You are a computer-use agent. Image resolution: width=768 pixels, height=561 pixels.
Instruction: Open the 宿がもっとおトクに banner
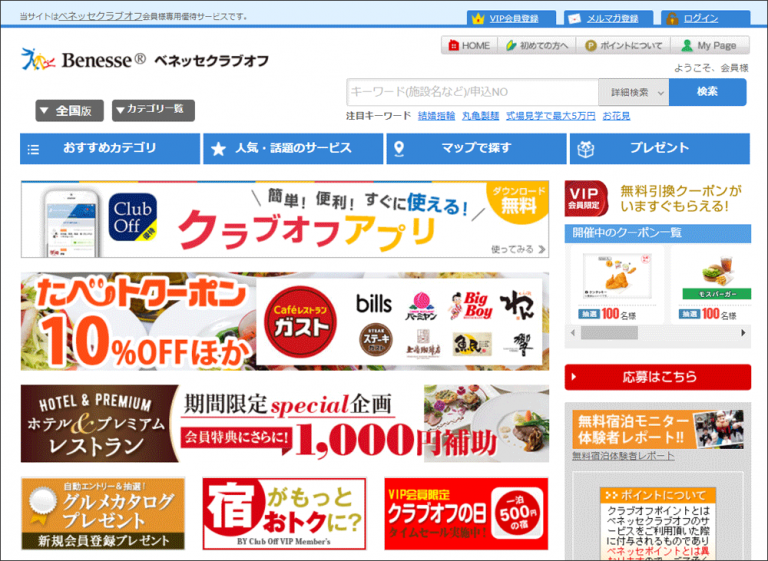(x=284, y=514)
